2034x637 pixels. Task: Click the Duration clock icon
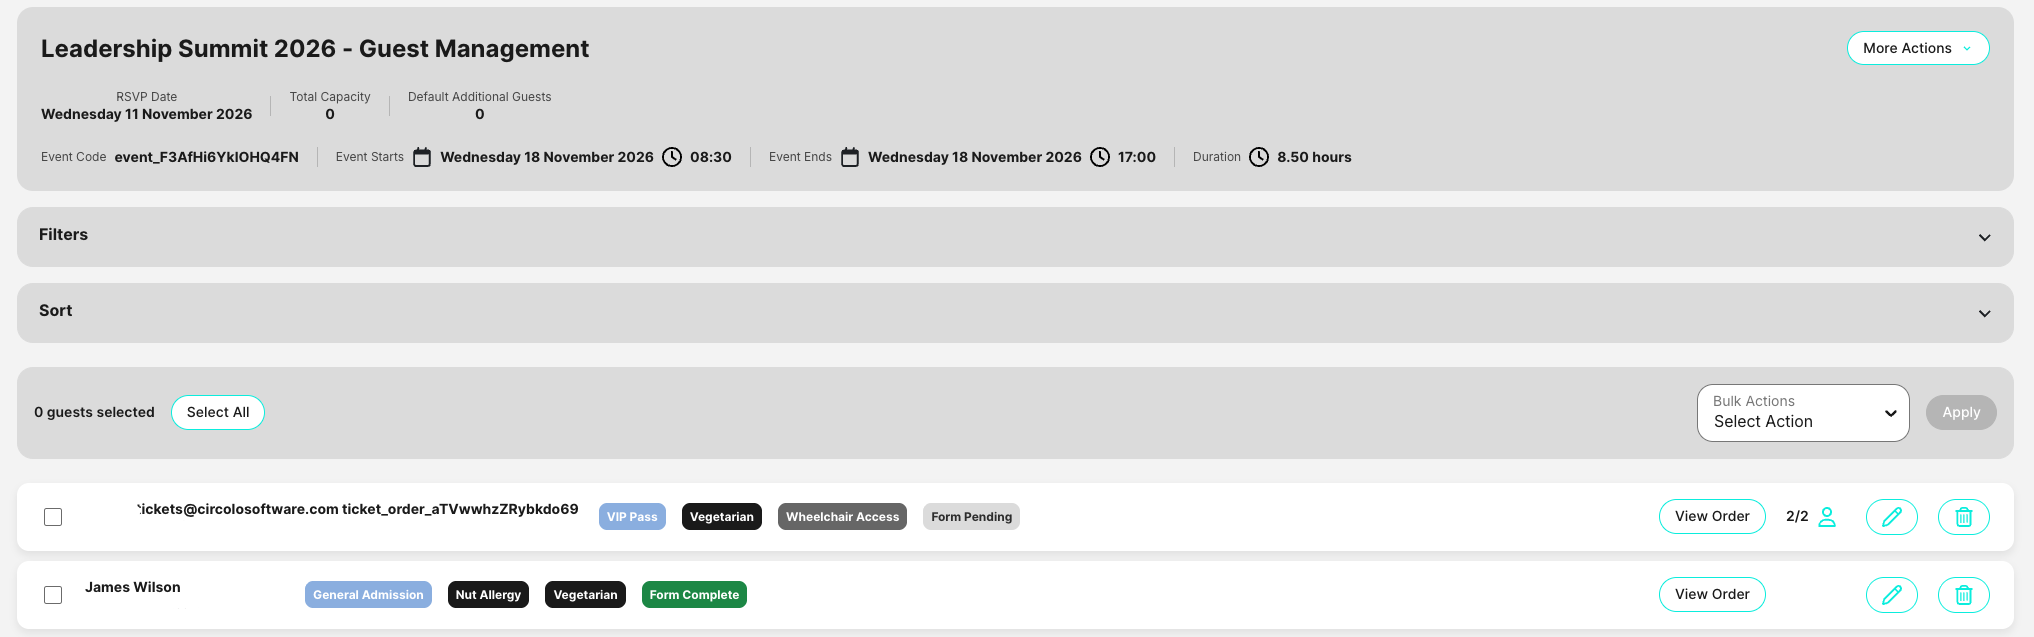click(x=1259, y=157)
